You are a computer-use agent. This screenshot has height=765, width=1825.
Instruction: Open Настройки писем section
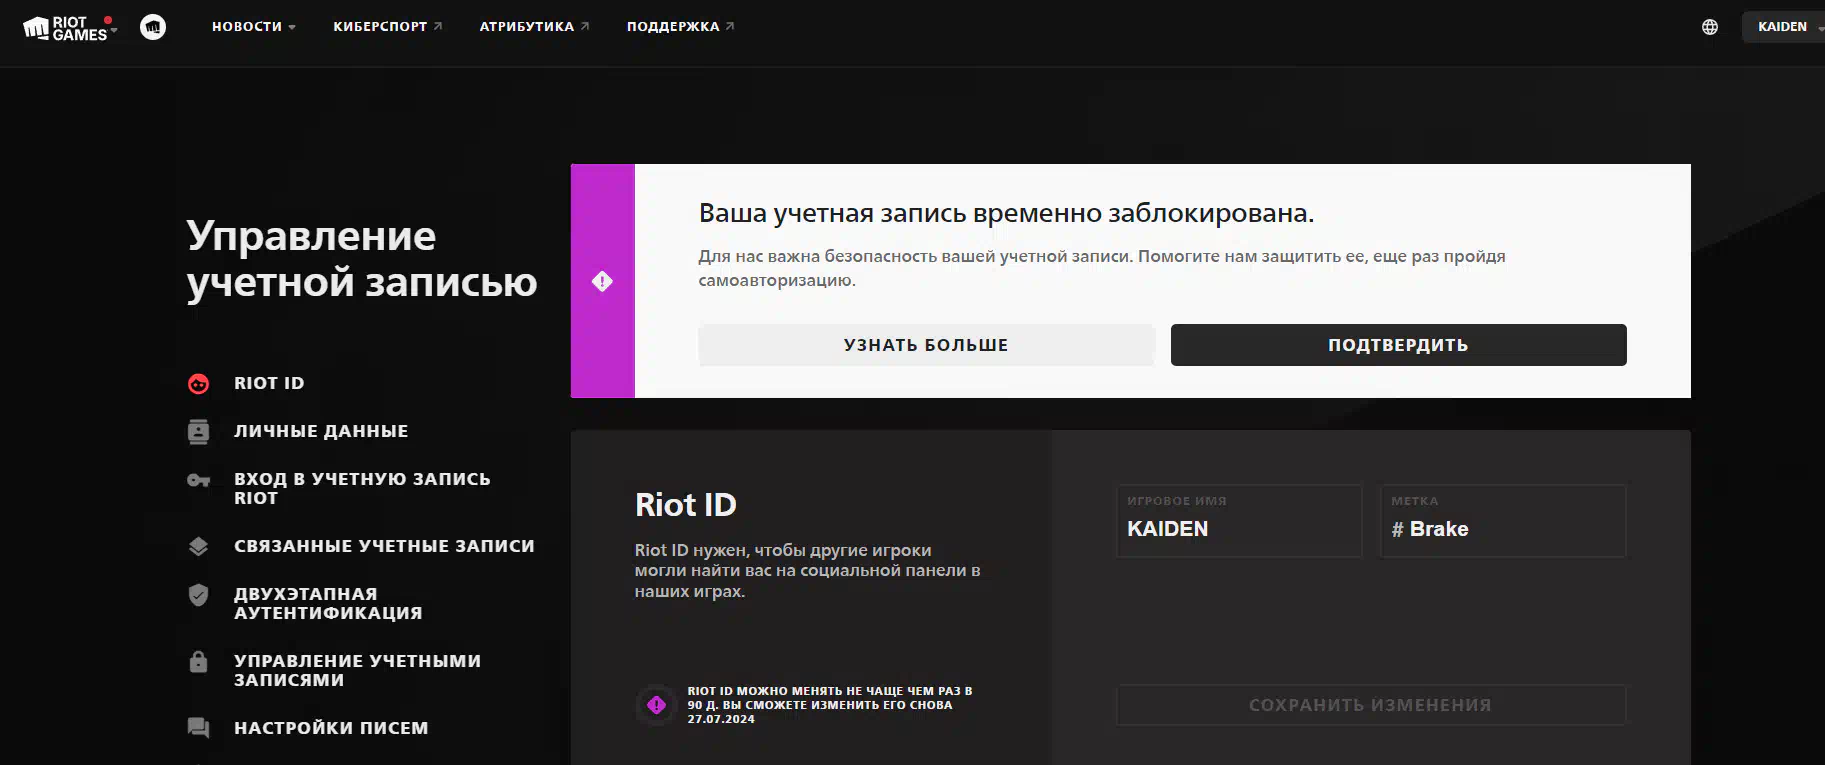click(331, 728)
